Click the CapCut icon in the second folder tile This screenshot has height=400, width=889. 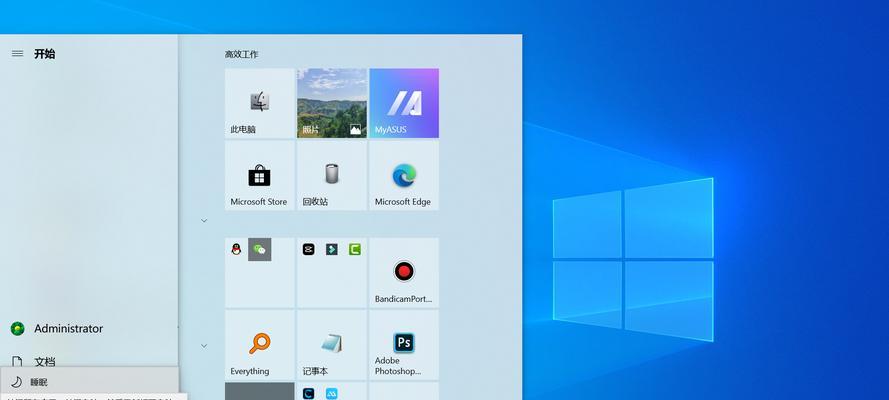[308, 249]
